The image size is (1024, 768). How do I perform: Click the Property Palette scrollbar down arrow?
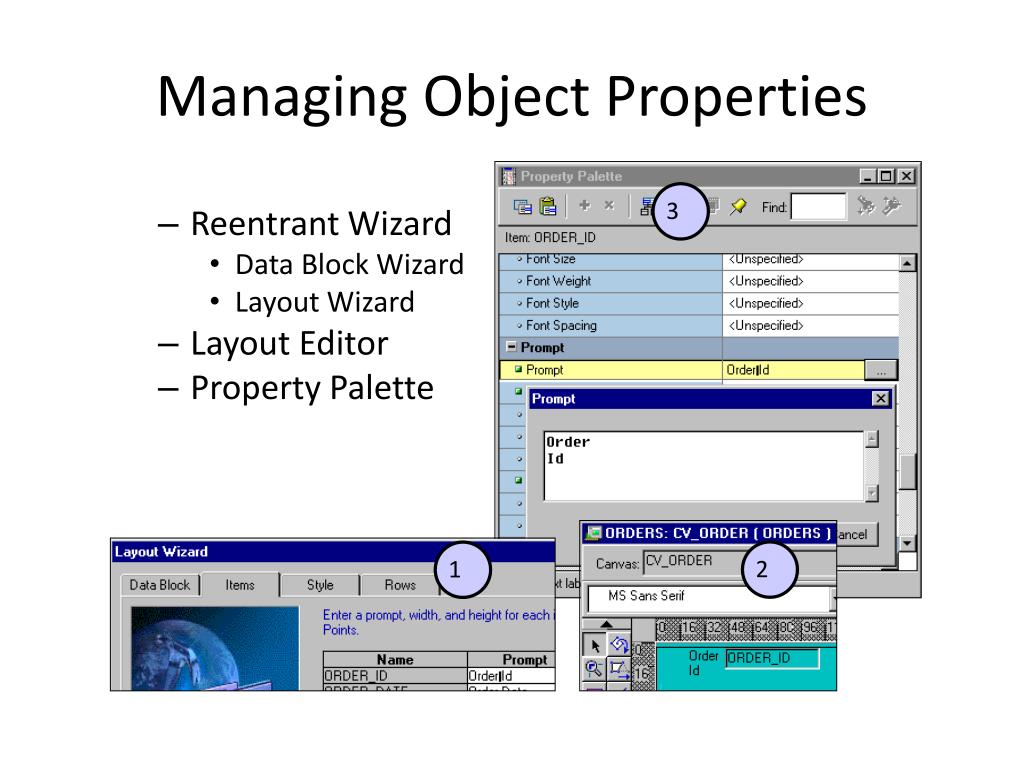coord(907,543)
